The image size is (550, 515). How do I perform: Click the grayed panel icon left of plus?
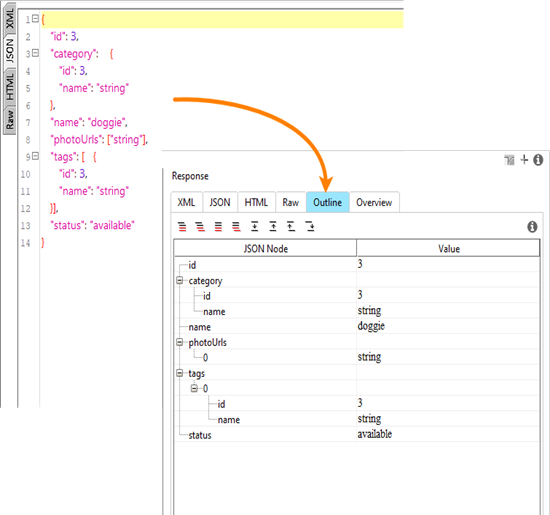[509, 160]
